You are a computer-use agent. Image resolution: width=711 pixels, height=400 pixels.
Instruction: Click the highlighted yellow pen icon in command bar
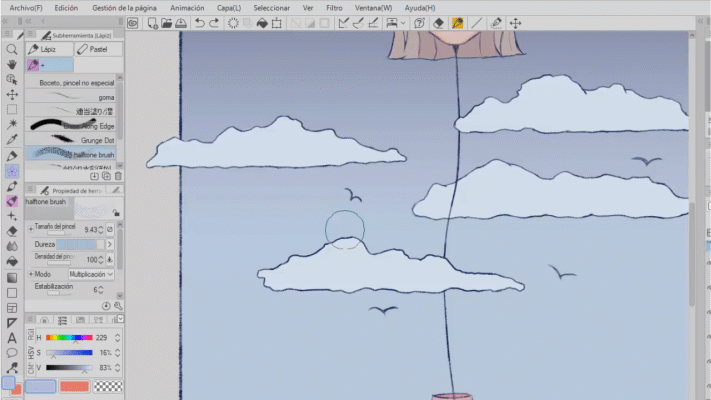pyautogui.click(x=458, y=23)
